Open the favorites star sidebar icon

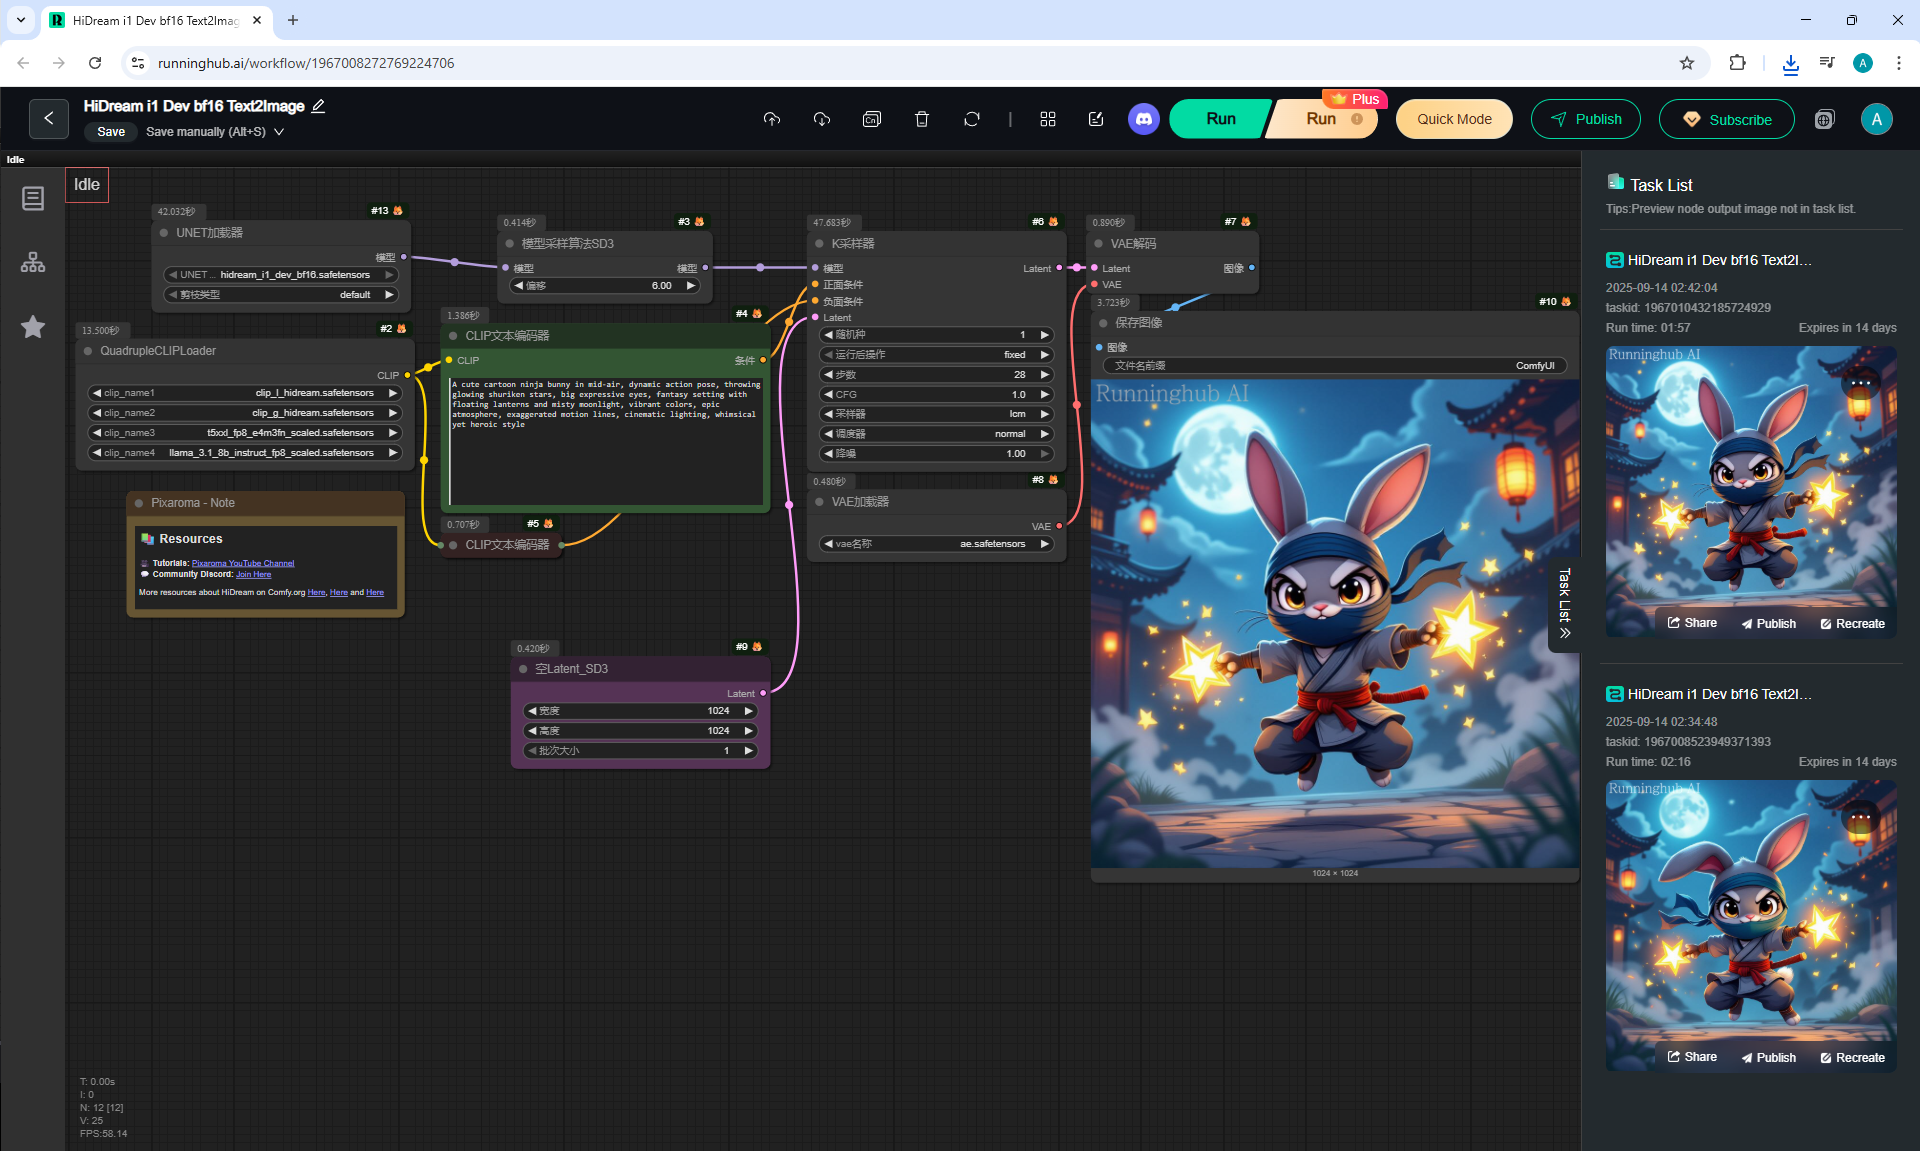[x=33, y=327]
